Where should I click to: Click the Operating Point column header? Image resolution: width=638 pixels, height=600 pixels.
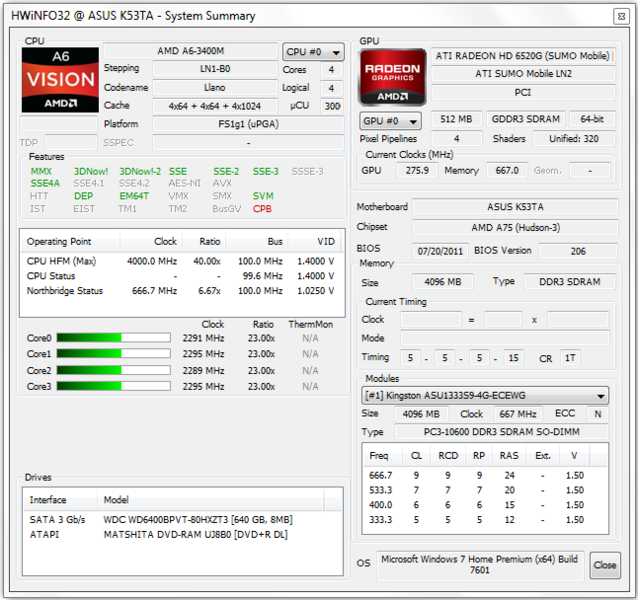[70, 242]
